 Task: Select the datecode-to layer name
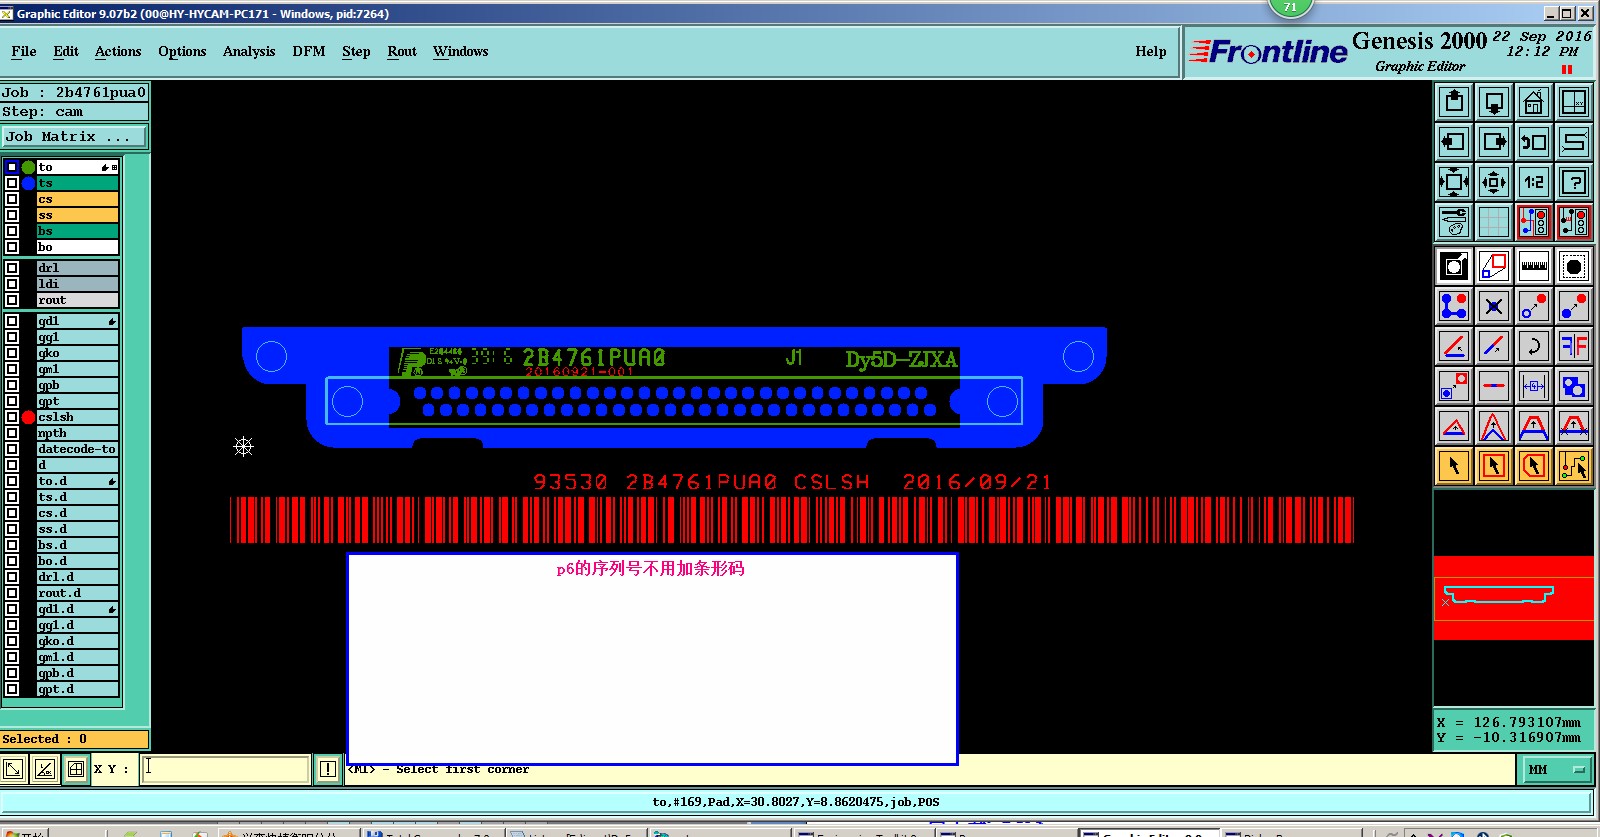tap(78, 449)
